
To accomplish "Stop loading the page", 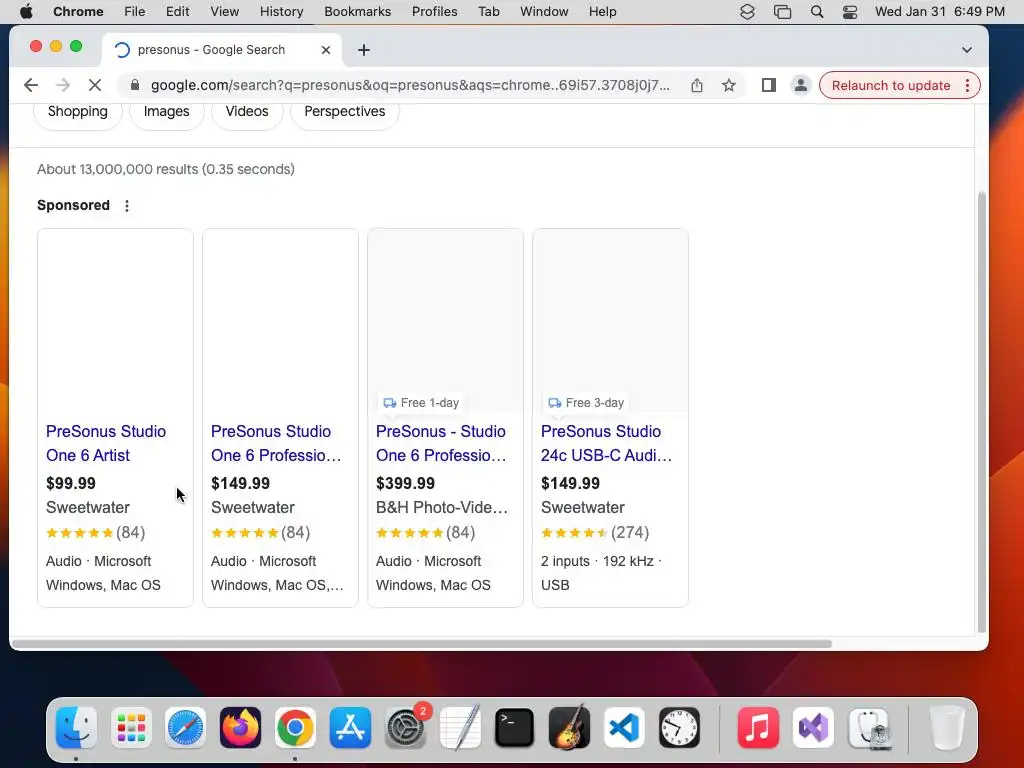I will click(95, 85).
